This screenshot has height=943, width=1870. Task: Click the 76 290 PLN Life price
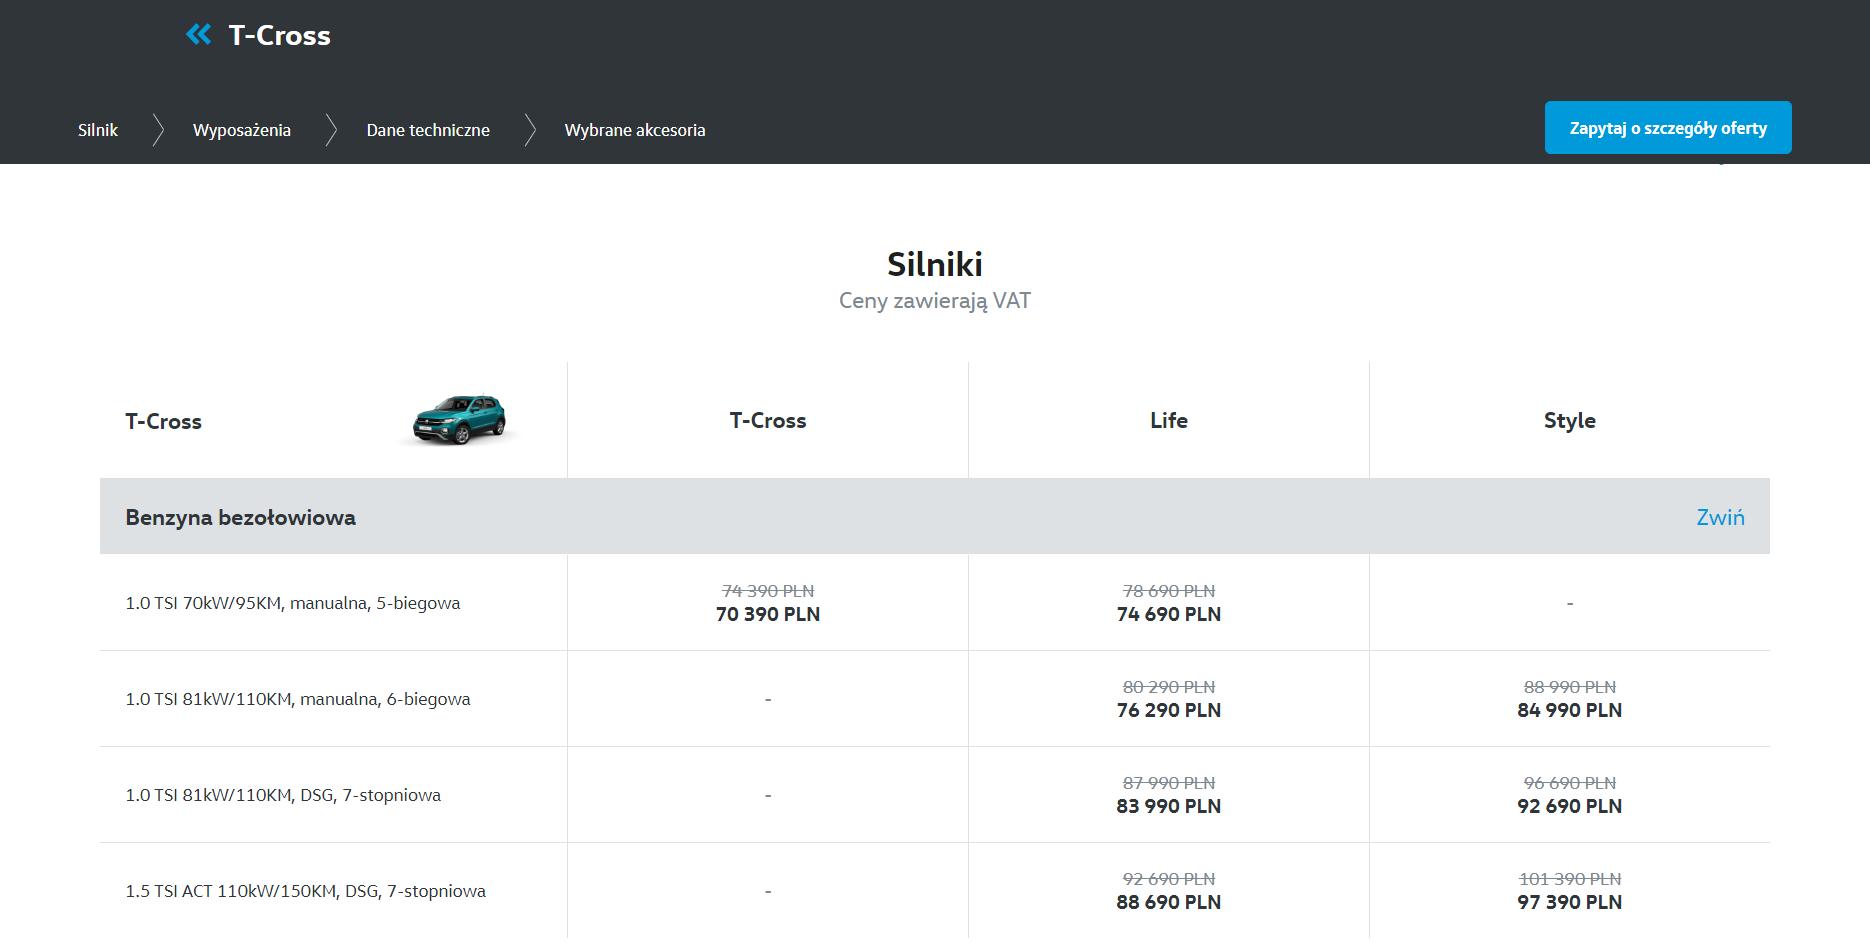[x=1169, y=710]
